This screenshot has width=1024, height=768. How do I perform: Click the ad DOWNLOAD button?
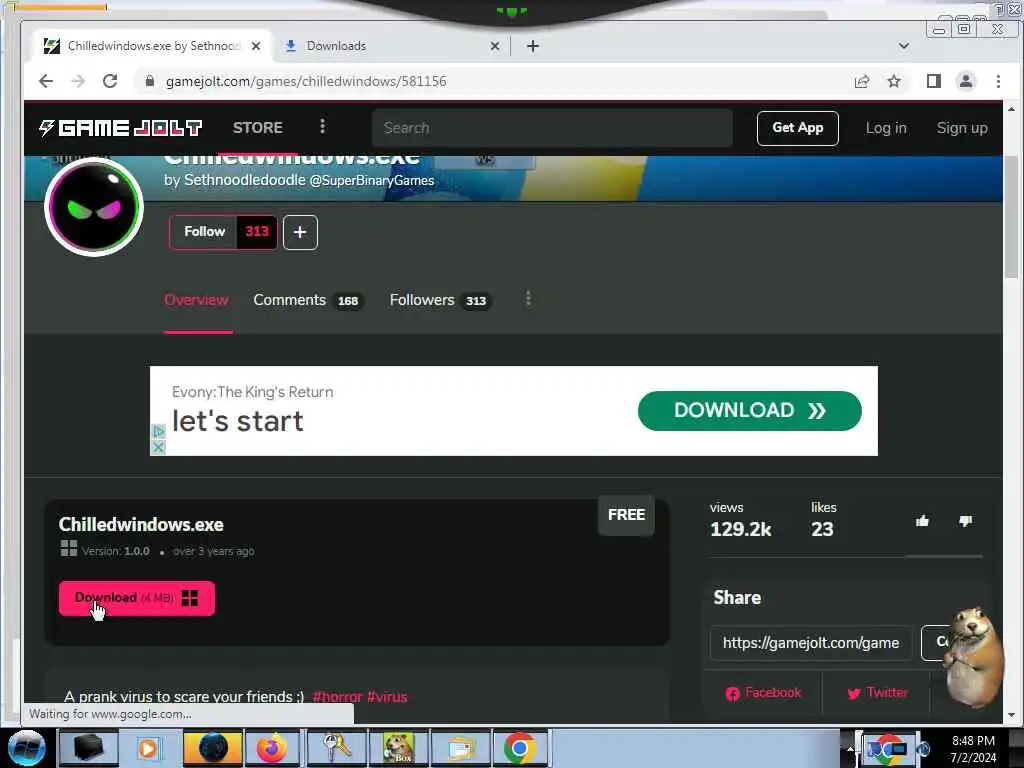[x=750, y=411]
